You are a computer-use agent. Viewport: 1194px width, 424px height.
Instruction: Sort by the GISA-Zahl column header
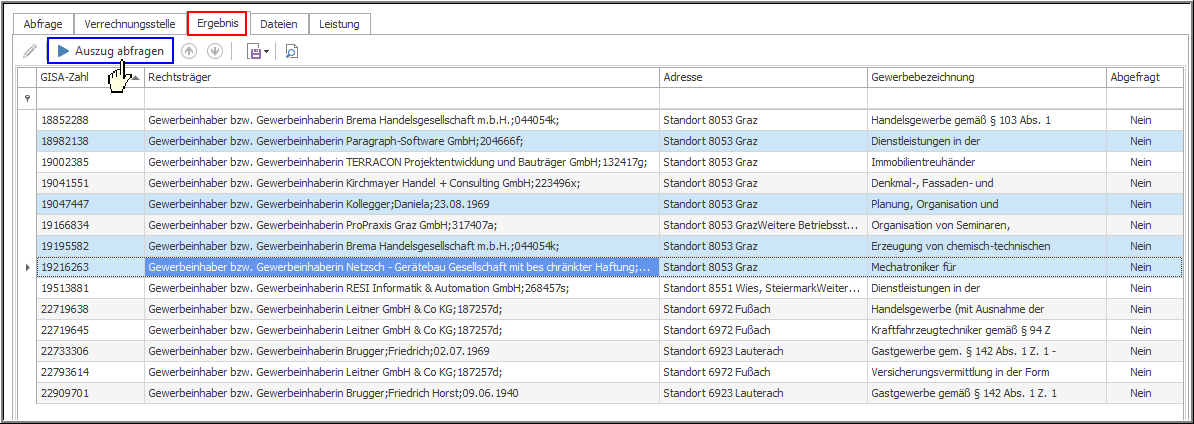[91, 78]
